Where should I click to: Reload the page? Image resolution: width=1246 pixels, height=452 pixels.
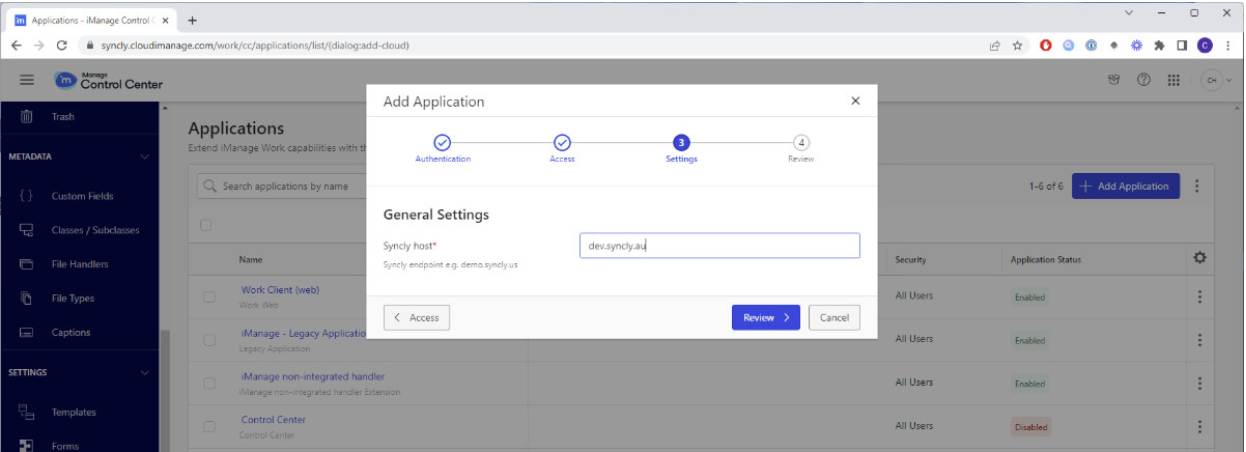[62, 45]
